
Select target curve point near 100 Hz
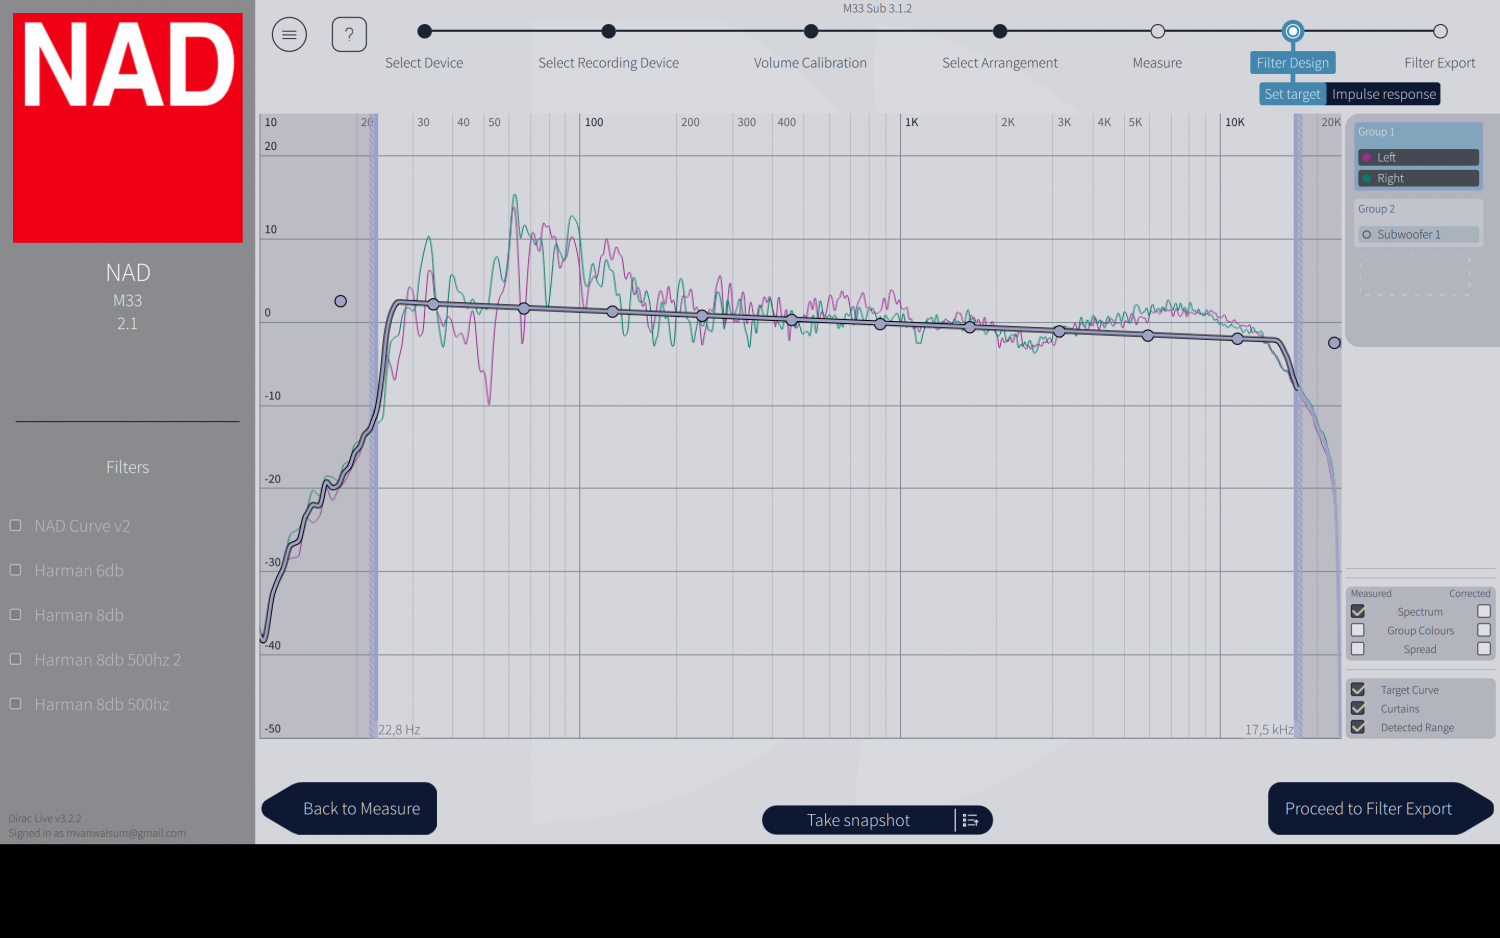point(613,312)
